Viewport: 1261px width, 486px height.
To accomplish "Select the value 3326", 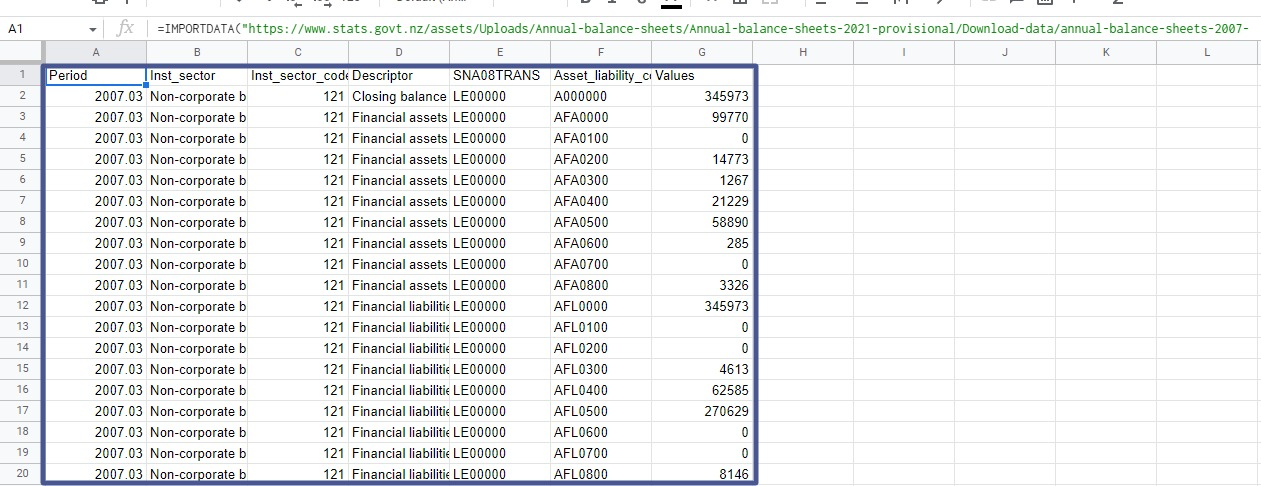I will tap(702, 285).
